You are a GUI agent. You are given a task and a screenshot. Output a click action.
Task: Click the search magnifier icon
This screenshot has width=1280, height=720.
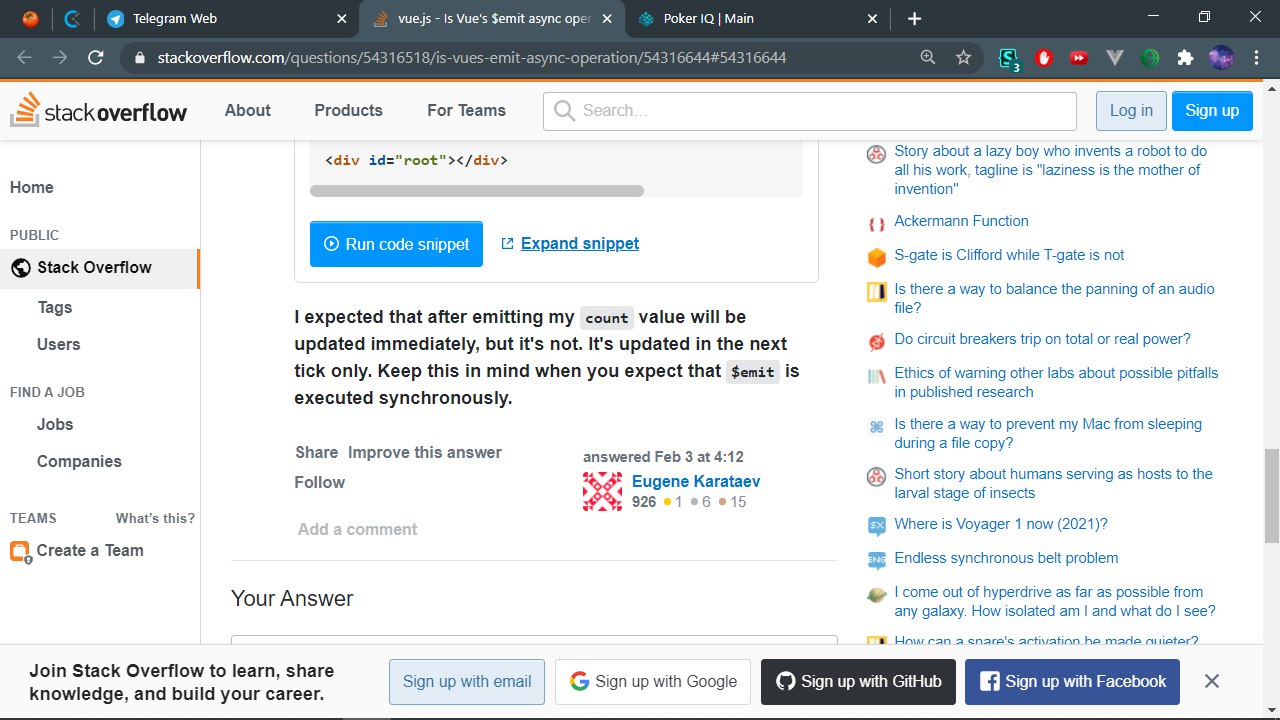point(564,110)
